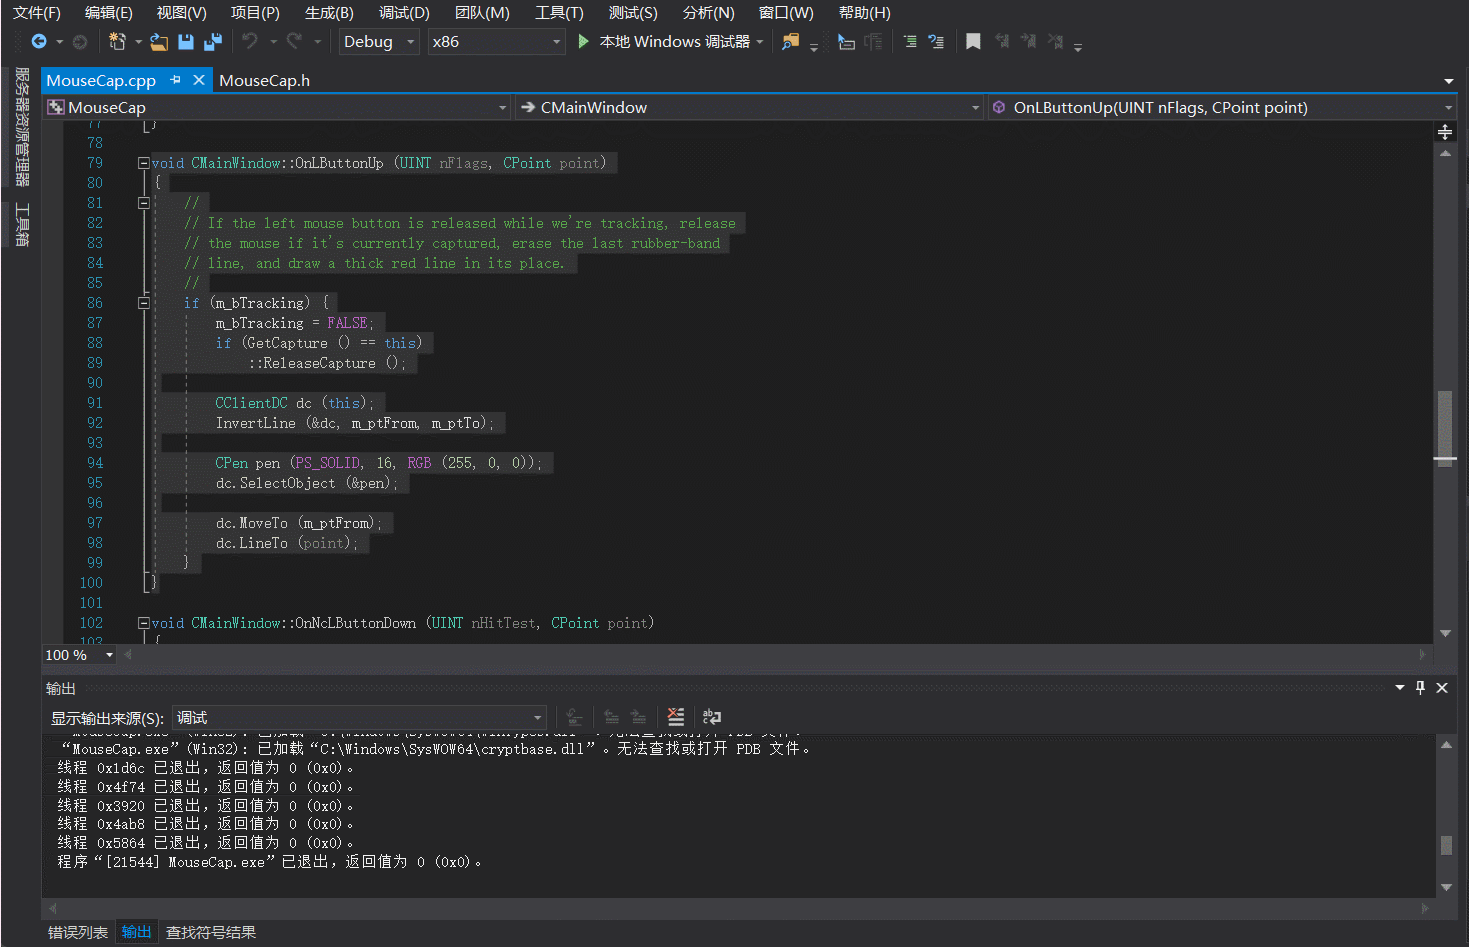
Task: Toggle word wrap in the Output panel
Action: [712, 717]
